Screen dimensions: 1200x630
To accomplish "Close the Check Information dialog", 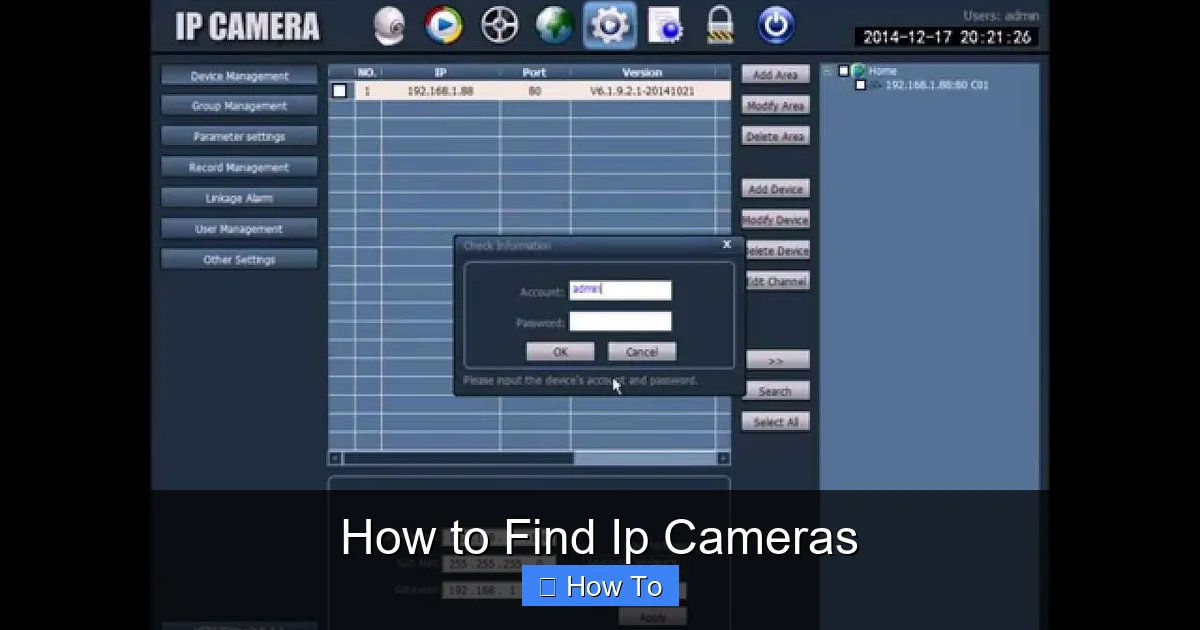I will coord(727,244).
